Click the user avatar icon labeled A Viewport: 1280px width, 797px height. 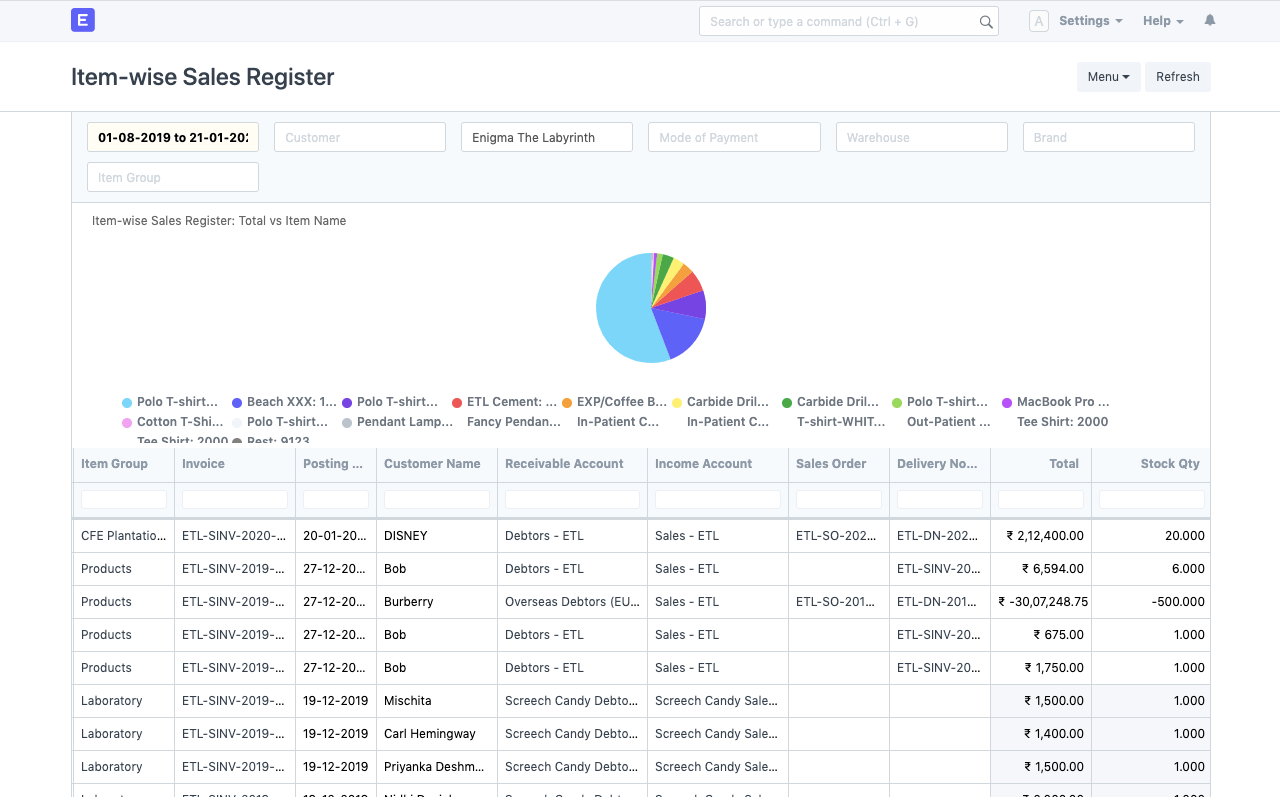(1039, 21)
